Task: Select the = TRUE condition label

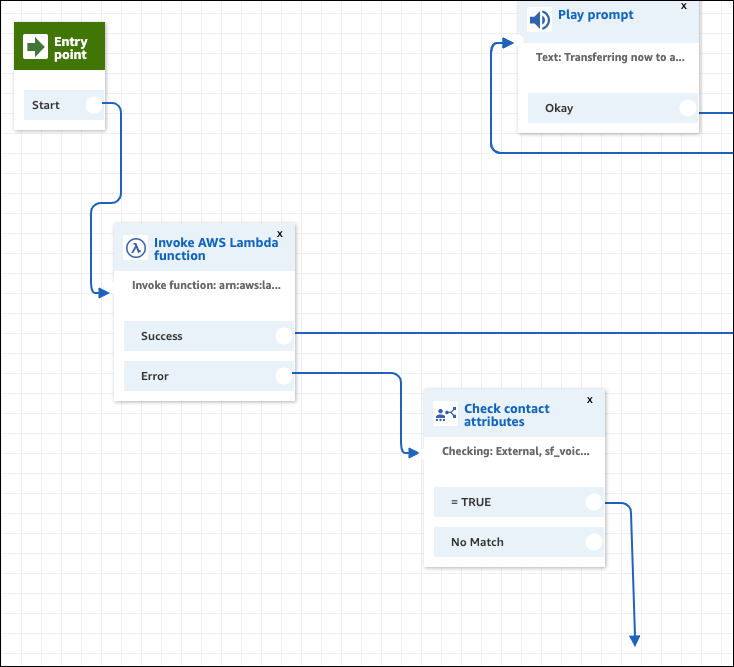Action: pos(471,502)
